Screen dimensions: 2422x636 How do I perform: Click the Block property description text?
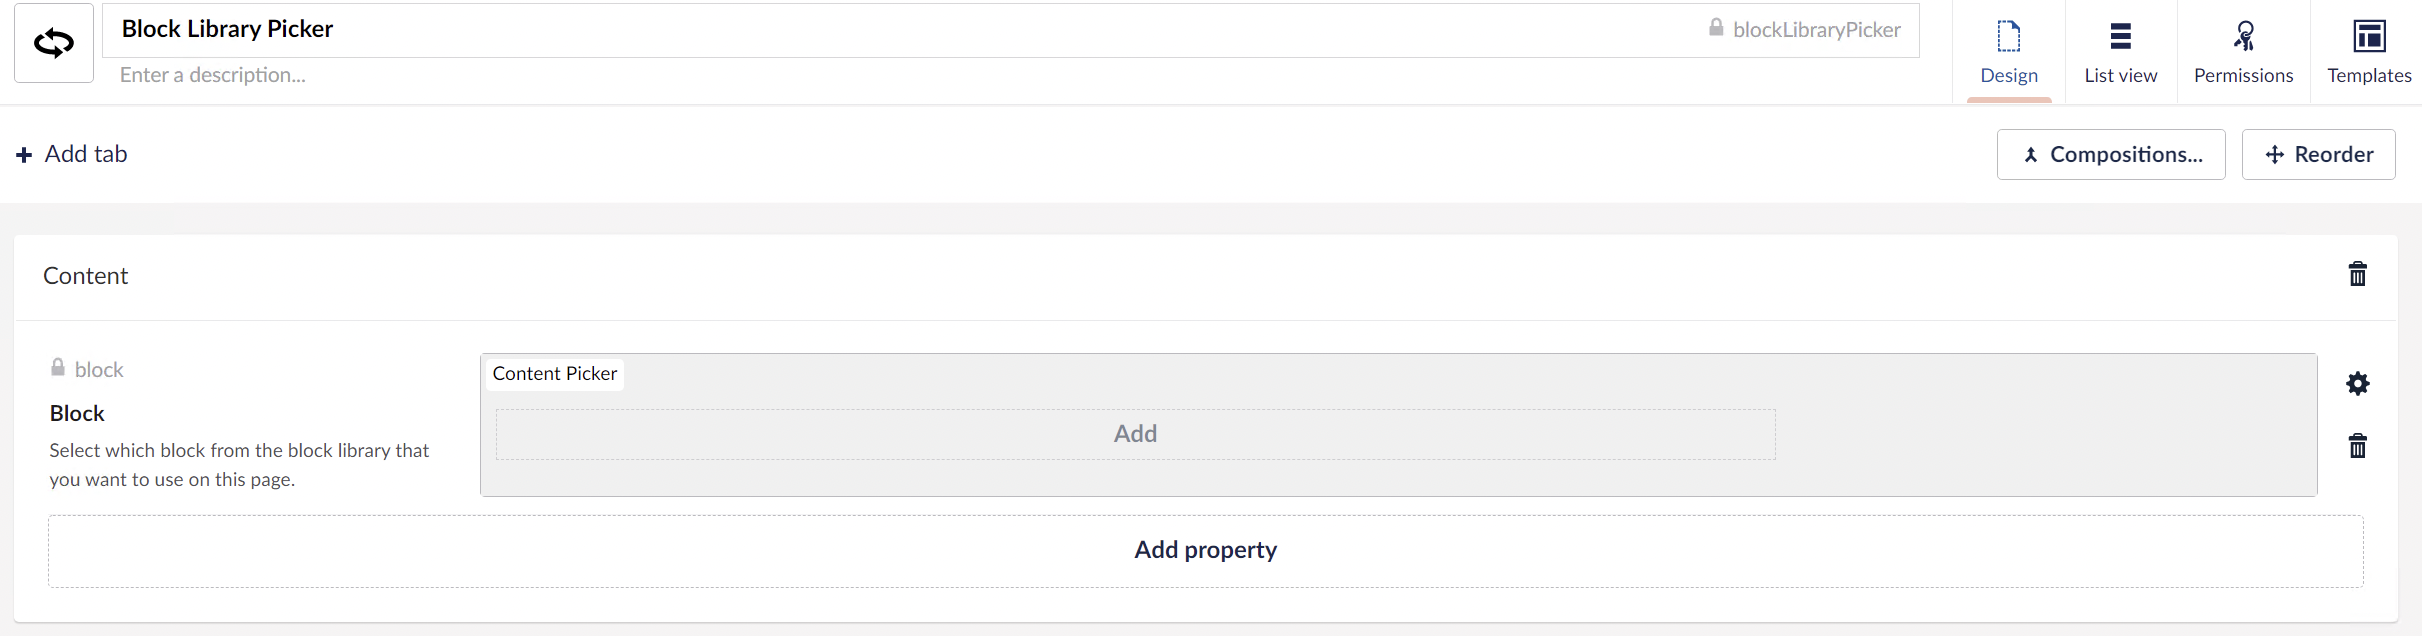click(239, 465)
